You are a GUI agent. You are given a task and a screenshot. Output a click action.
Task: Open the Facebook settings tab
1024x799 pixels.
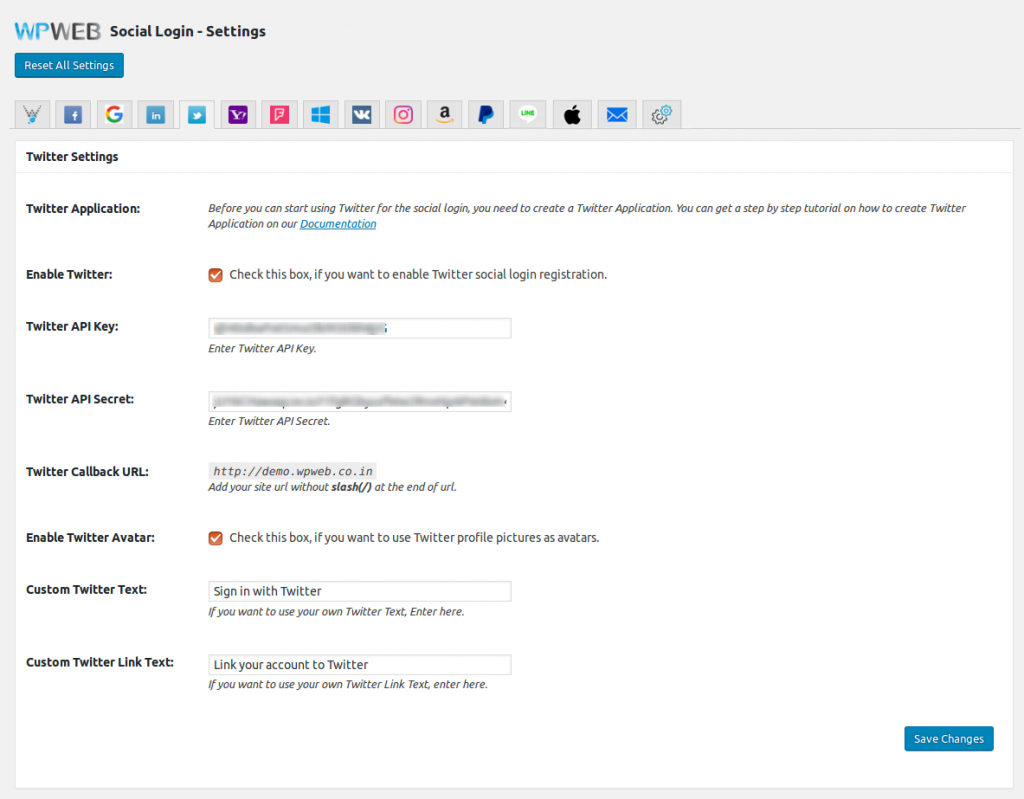click(73, 115)
